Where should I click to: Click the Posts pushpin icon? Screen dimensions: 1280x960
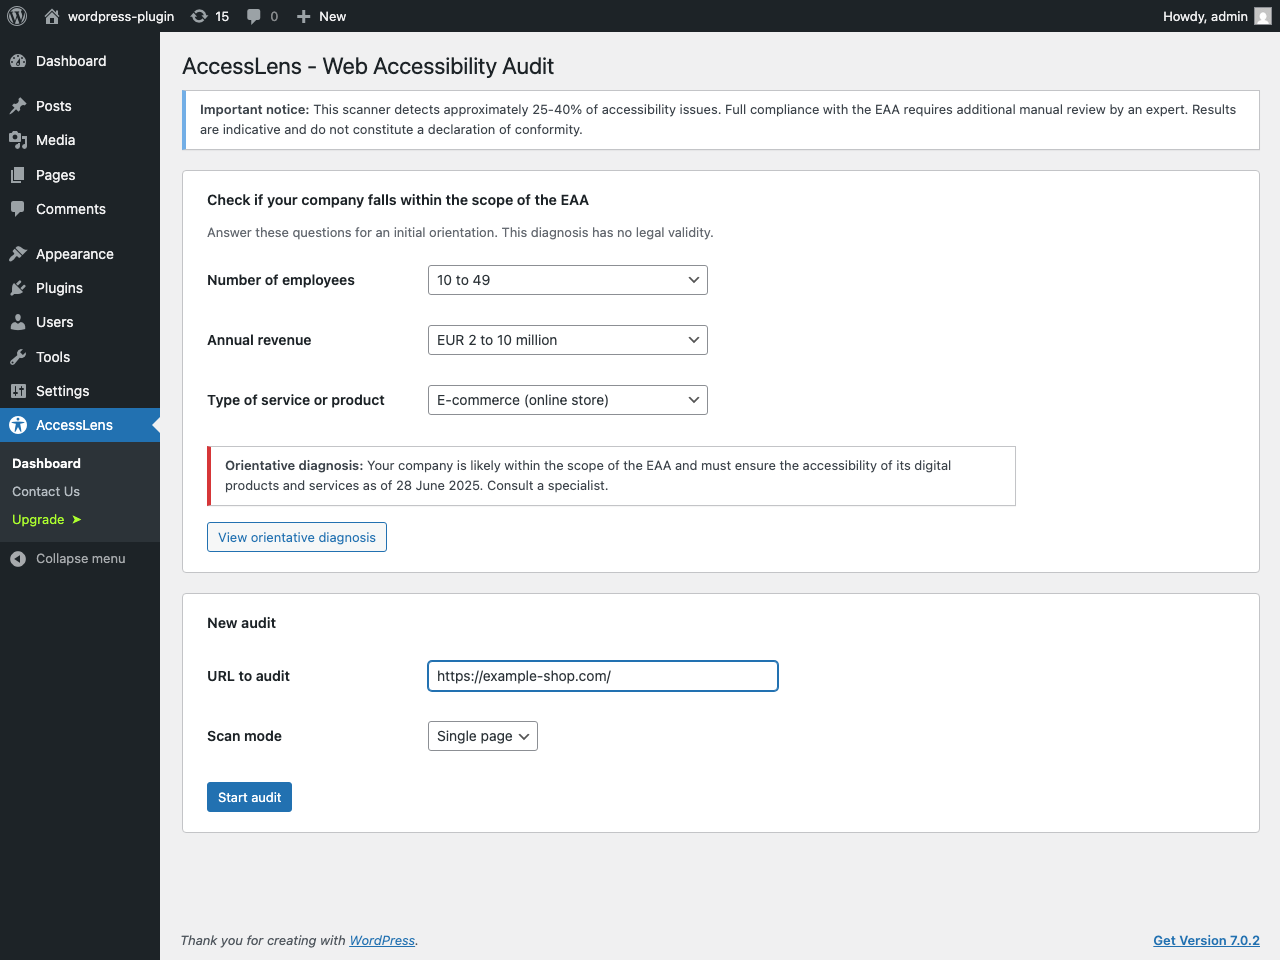pos(18,106)
